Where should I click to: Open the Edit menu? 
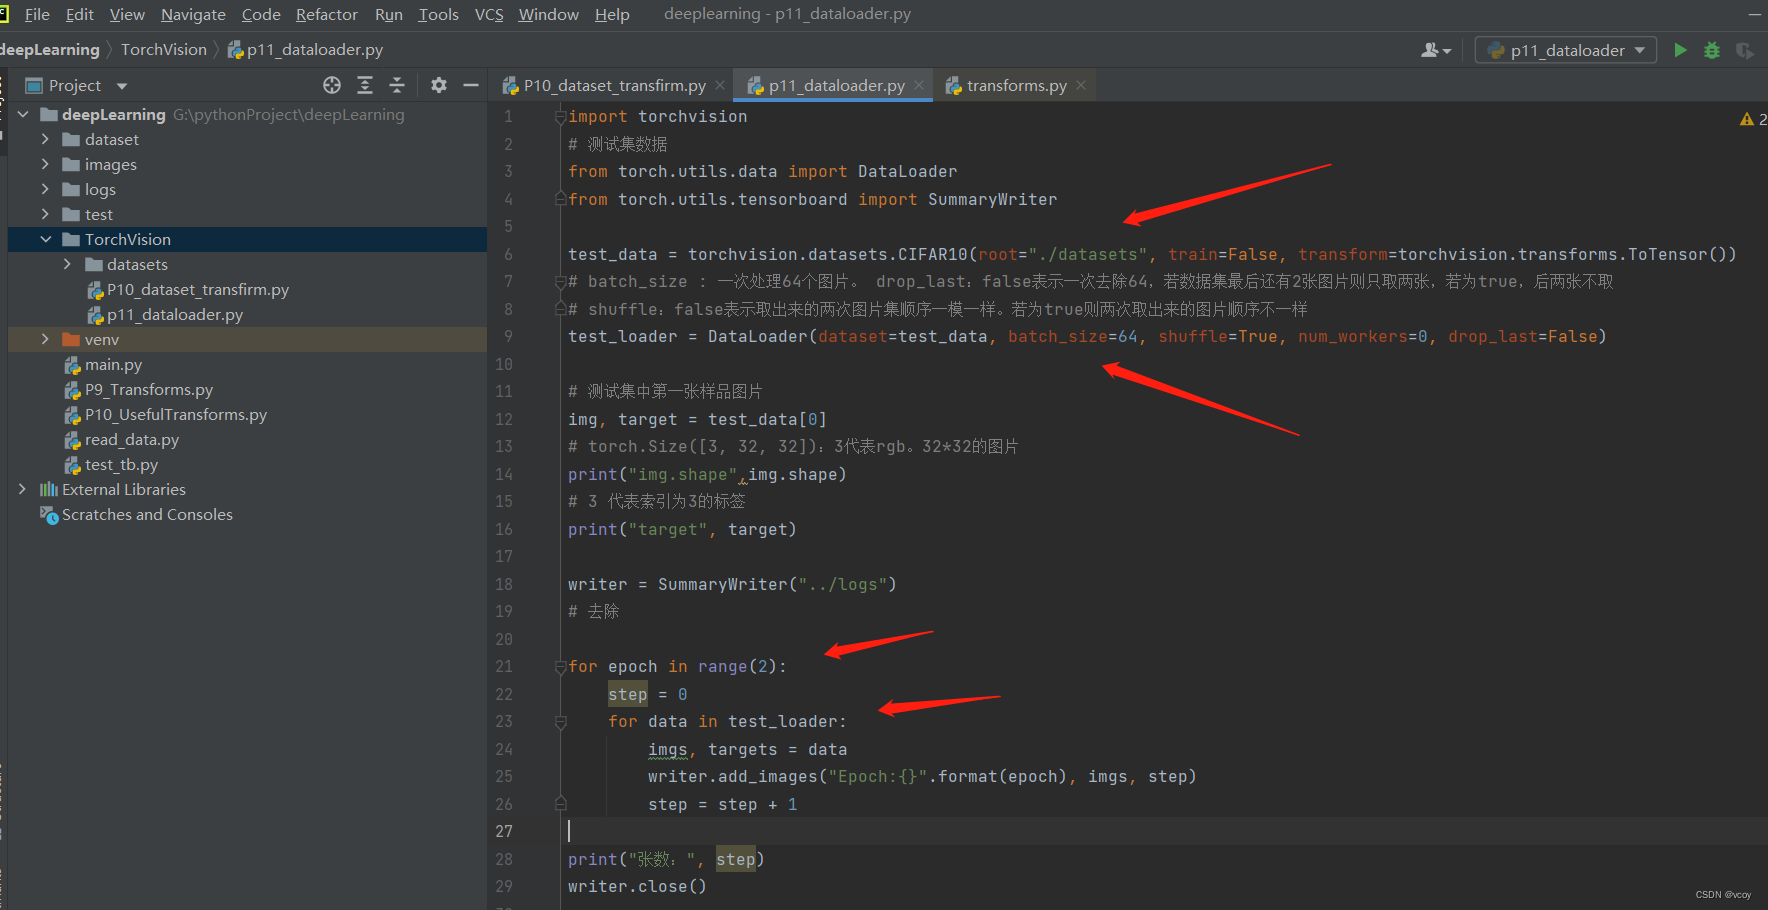click(79, 14)
